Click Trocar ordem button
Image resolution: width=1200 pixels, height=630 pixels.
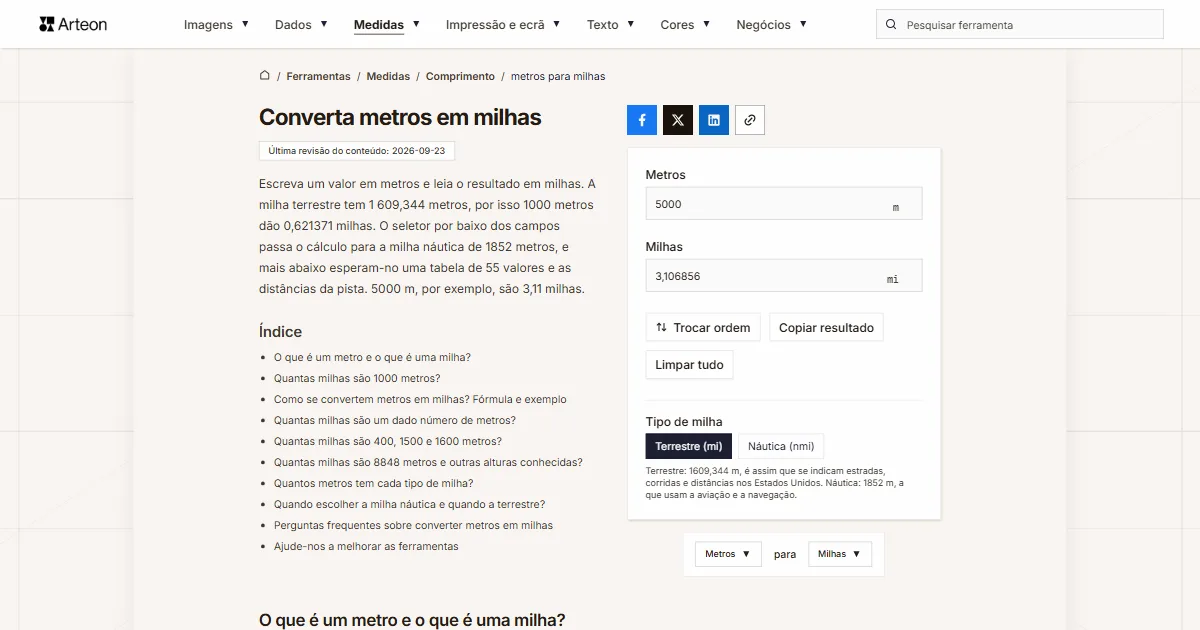coord(703,327)
